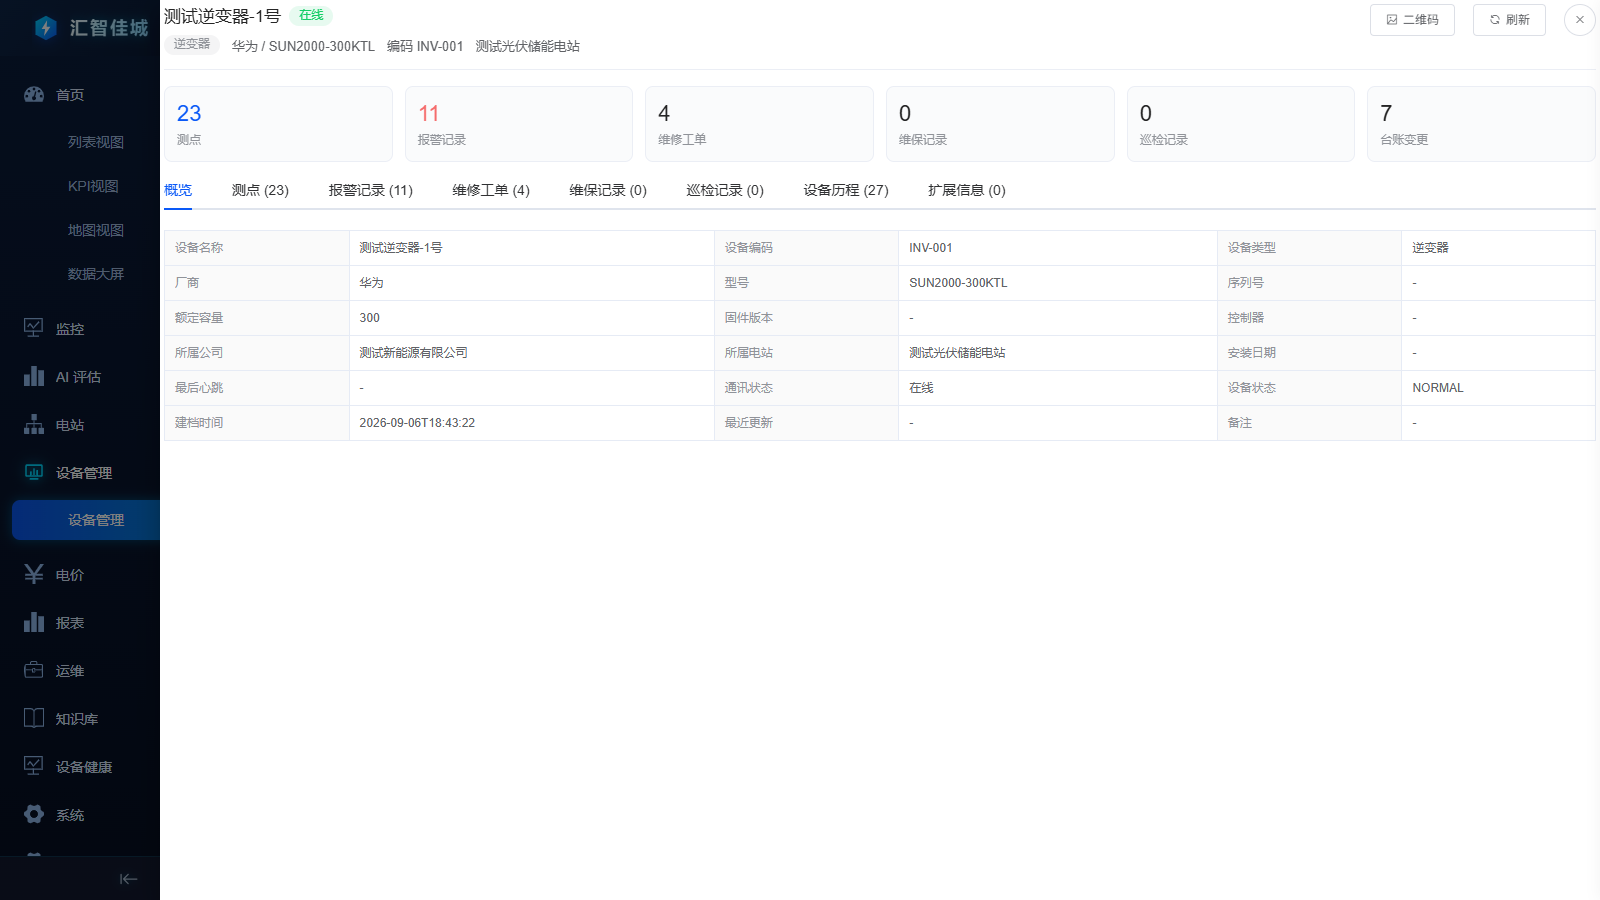Image resolution: width=1600 pixels, height=900 pixels.
Task: Click the 刷新 refresh button
Action: tap(1509, 20)
